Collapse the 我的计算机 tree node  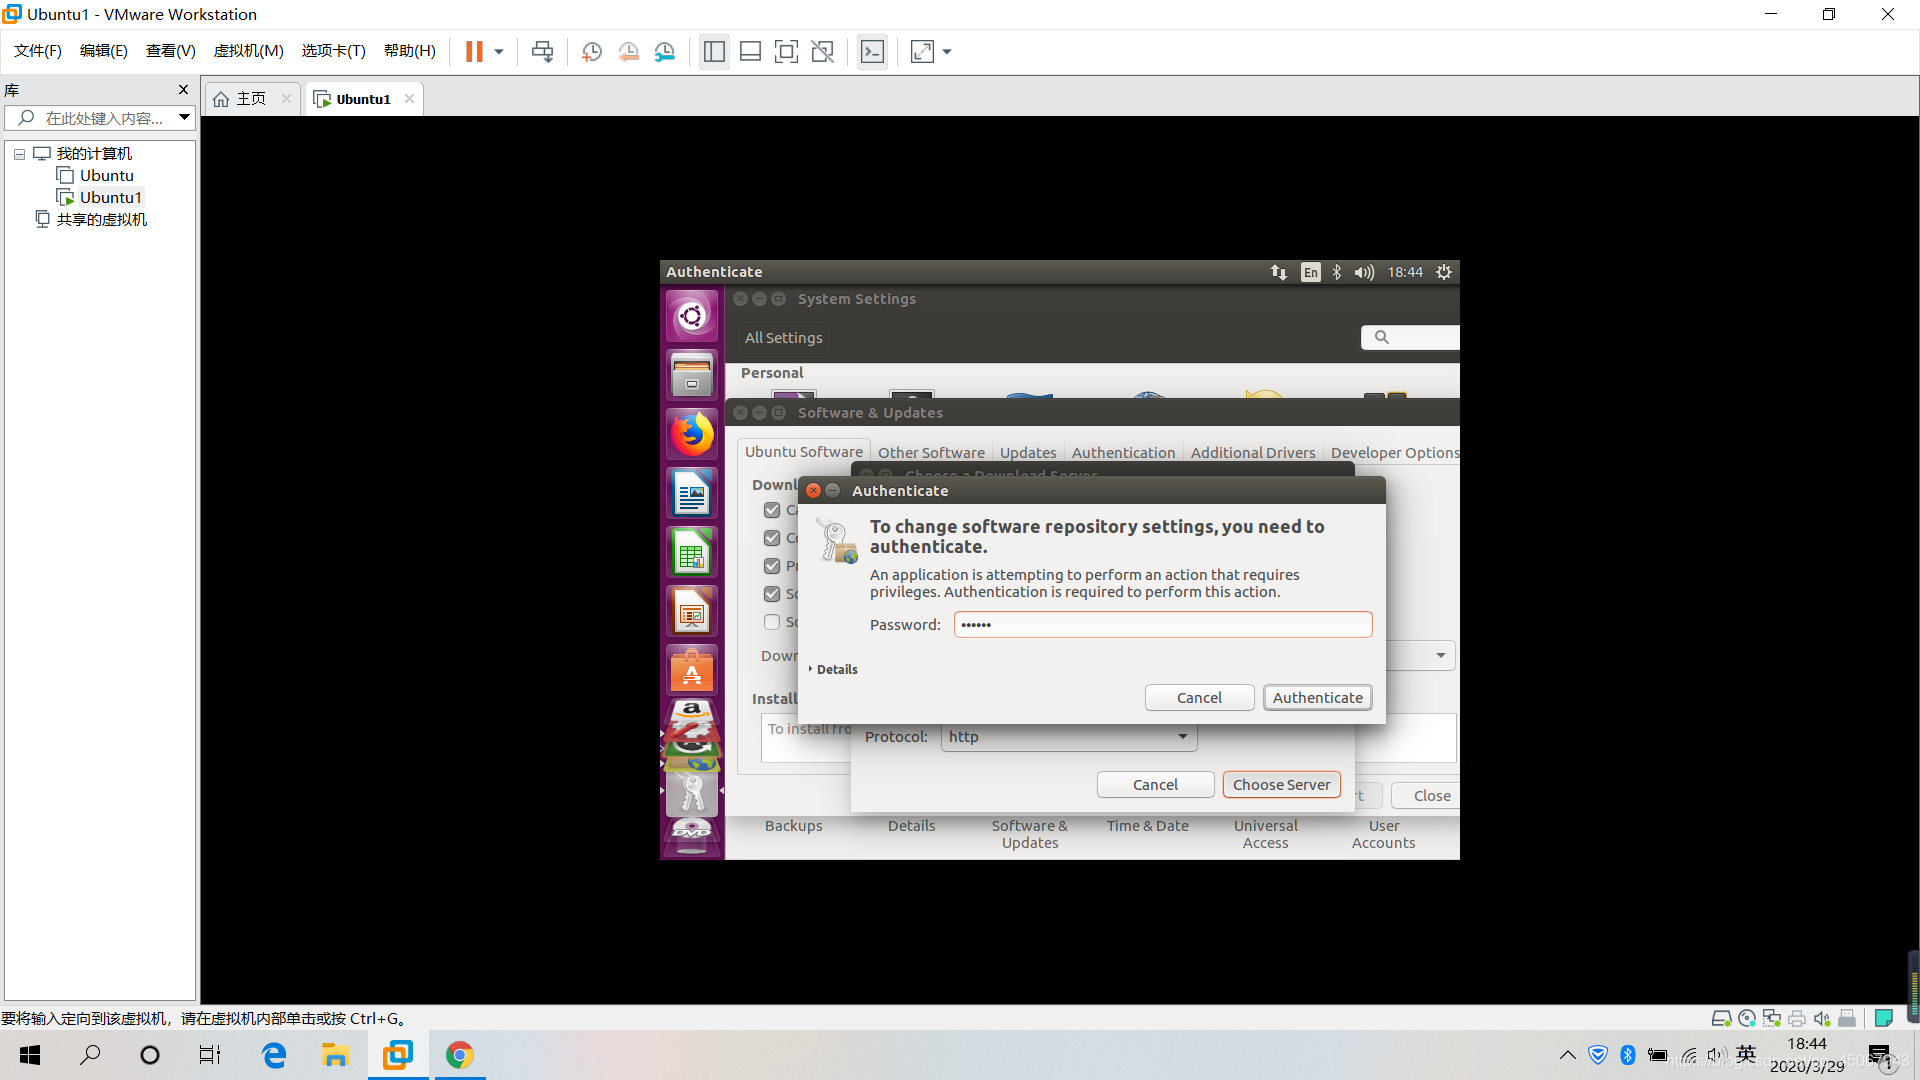pos(19,154)
